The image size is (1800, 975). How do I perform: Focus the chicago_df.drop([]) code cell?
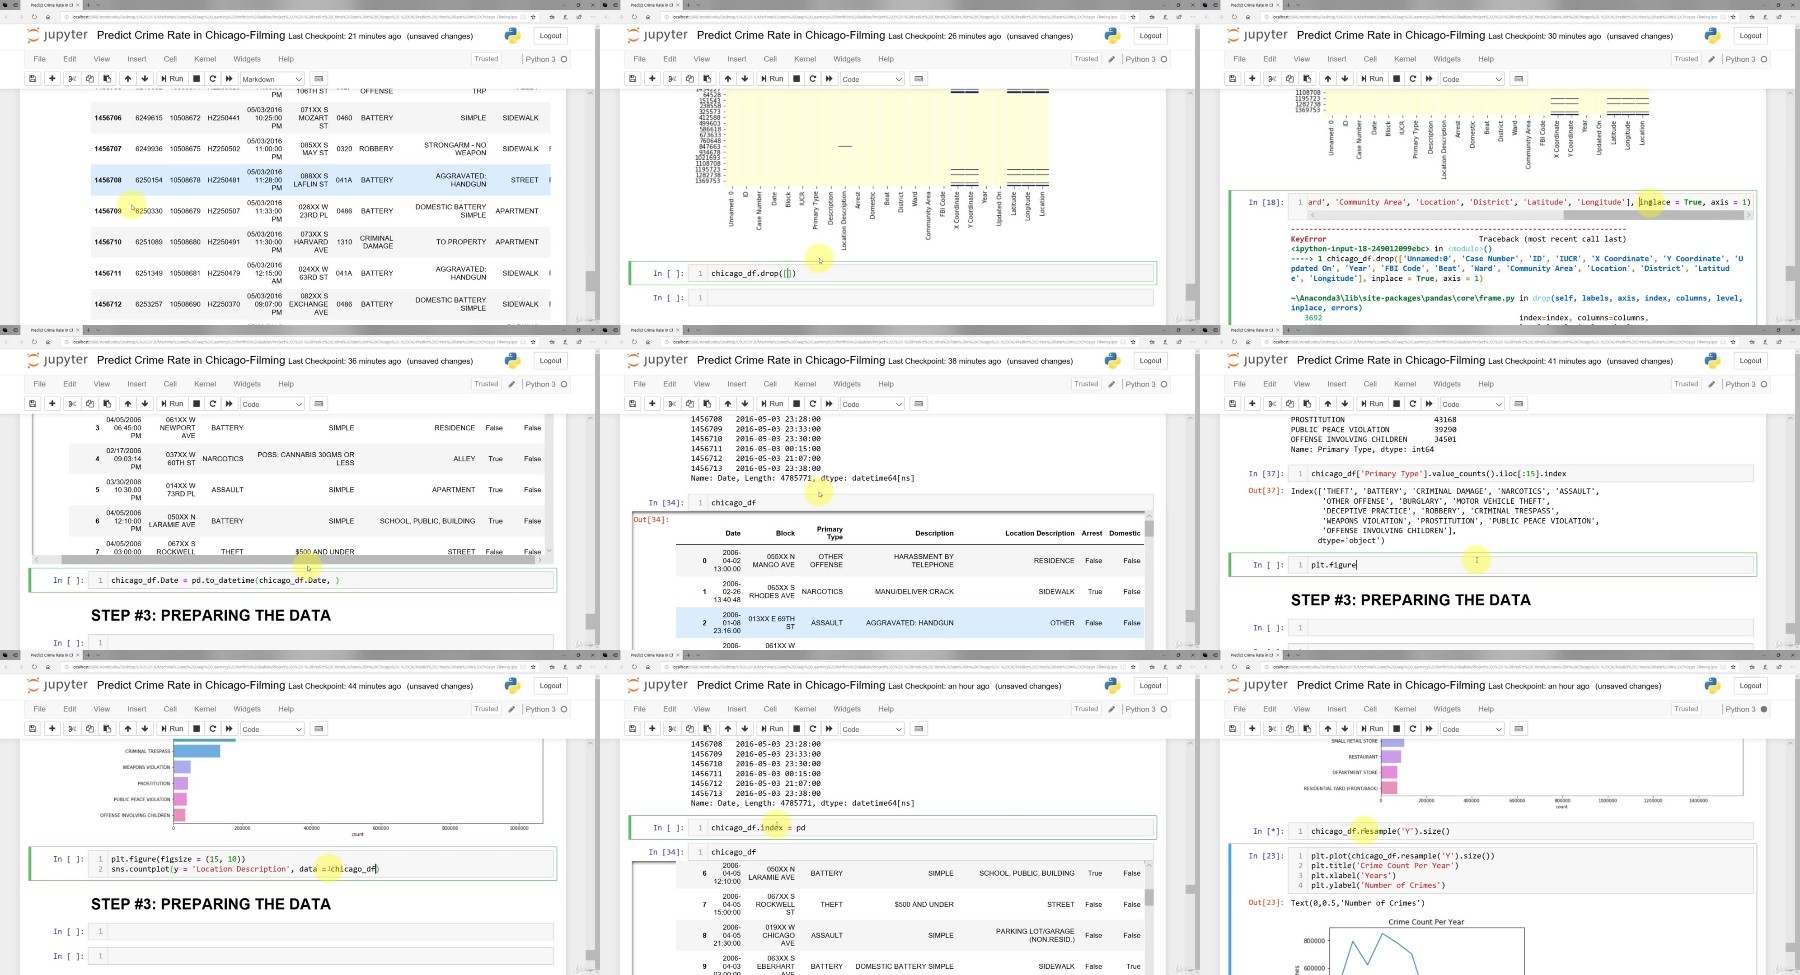(x=922, y=273)
